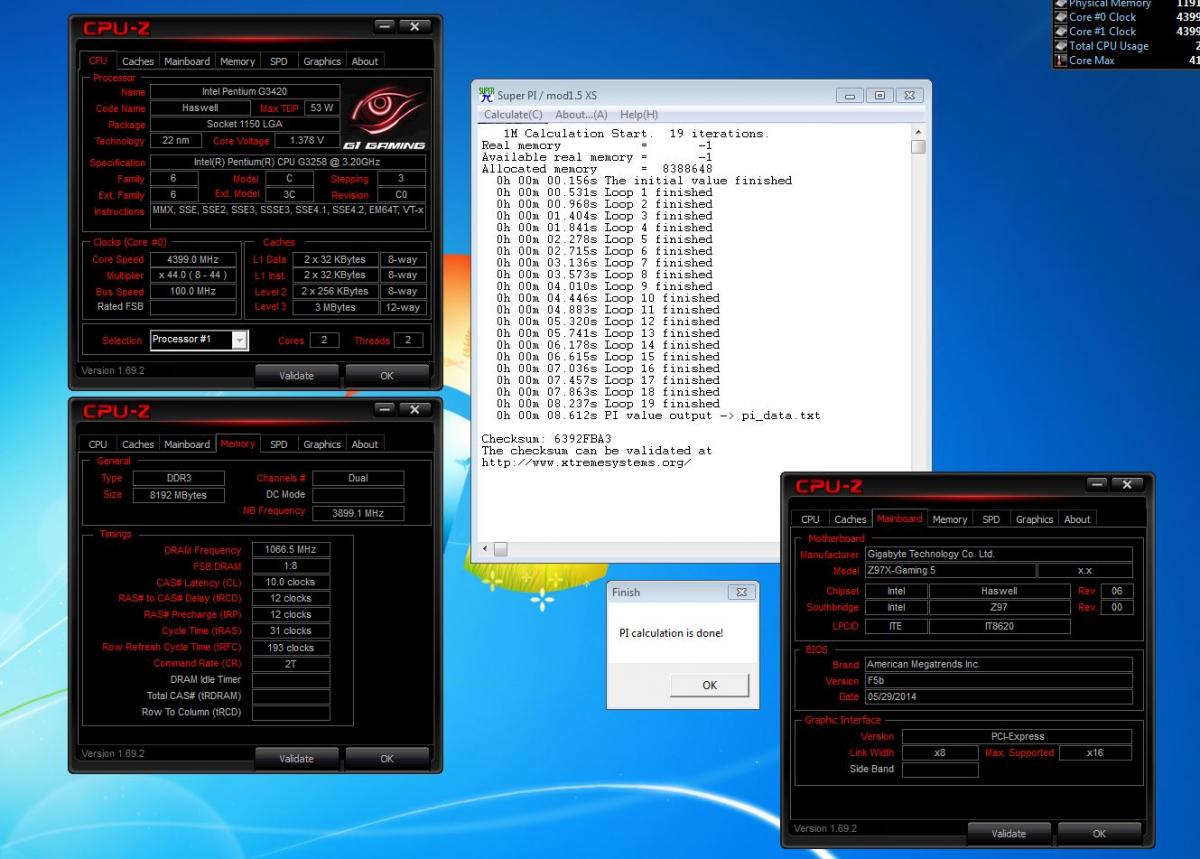
Task: Click the Specification Pentium G3258 field
Action: click(287, 162)
